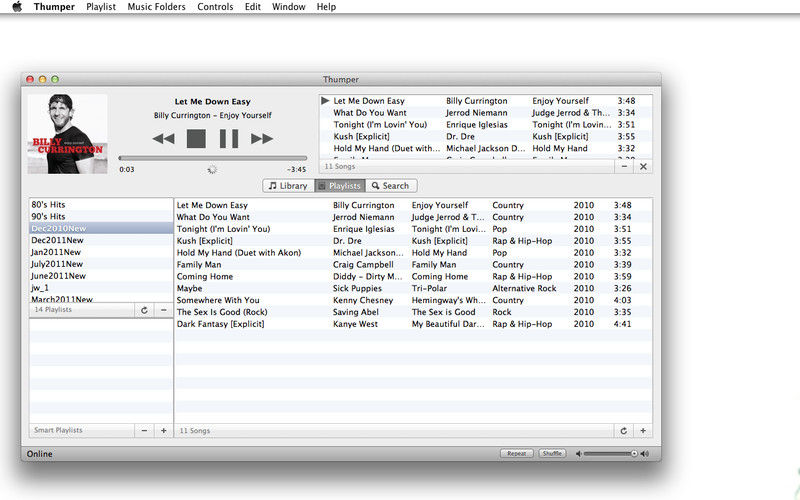Open the Controls menu
The height and width of the screenshot is (500, 800).
[x=215, y=7]
